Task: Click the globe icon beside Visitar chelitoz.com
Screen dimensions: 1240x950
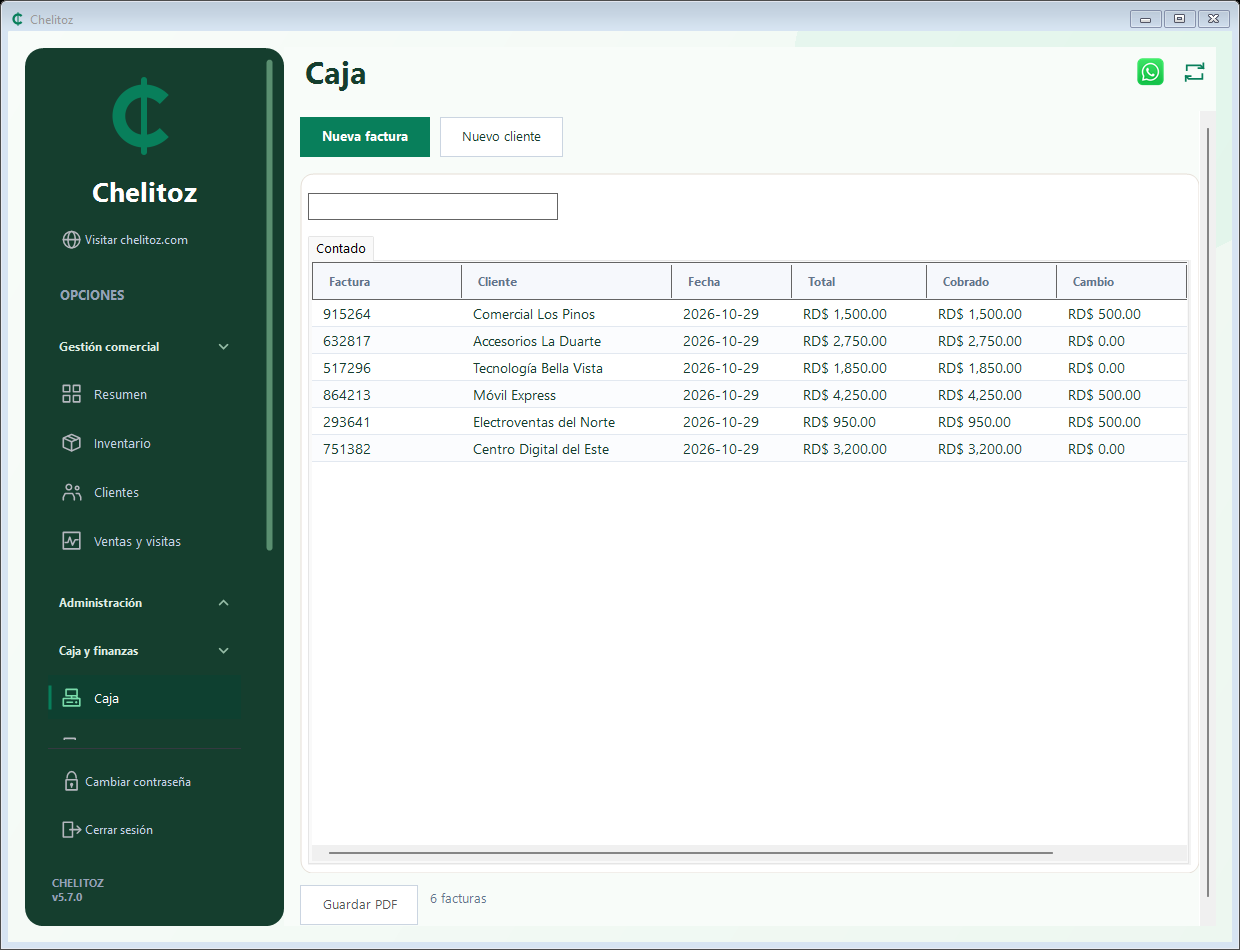Action: click(x=71, y=240)
